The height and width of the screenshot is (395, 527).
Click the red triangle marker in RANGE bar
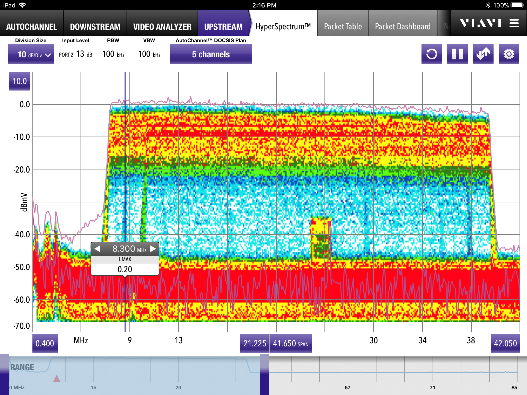[x=56, y=379]
